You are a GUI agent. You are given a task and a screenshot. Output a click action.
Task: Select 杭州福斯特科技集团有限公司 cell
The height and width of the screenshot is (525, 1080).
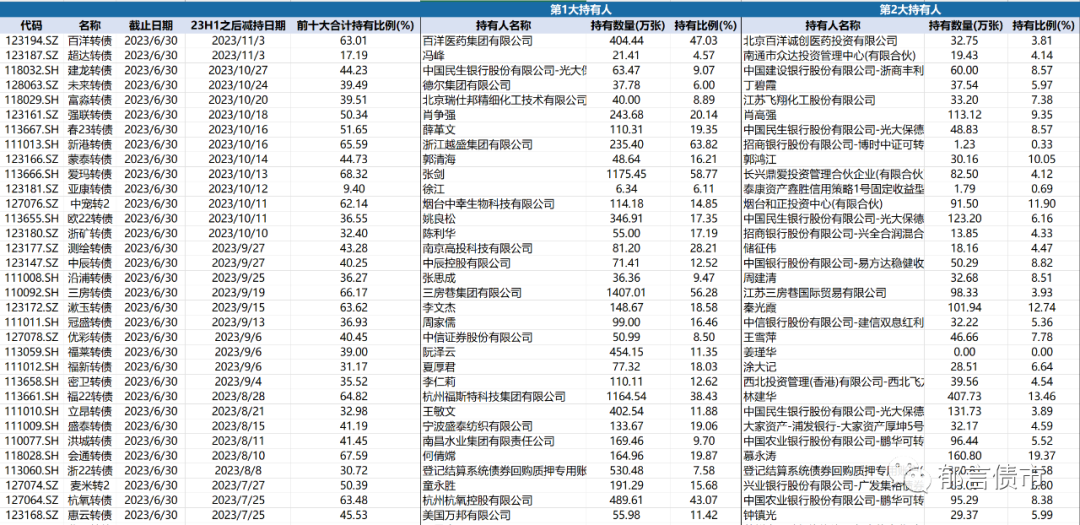(x=494, y=397)
